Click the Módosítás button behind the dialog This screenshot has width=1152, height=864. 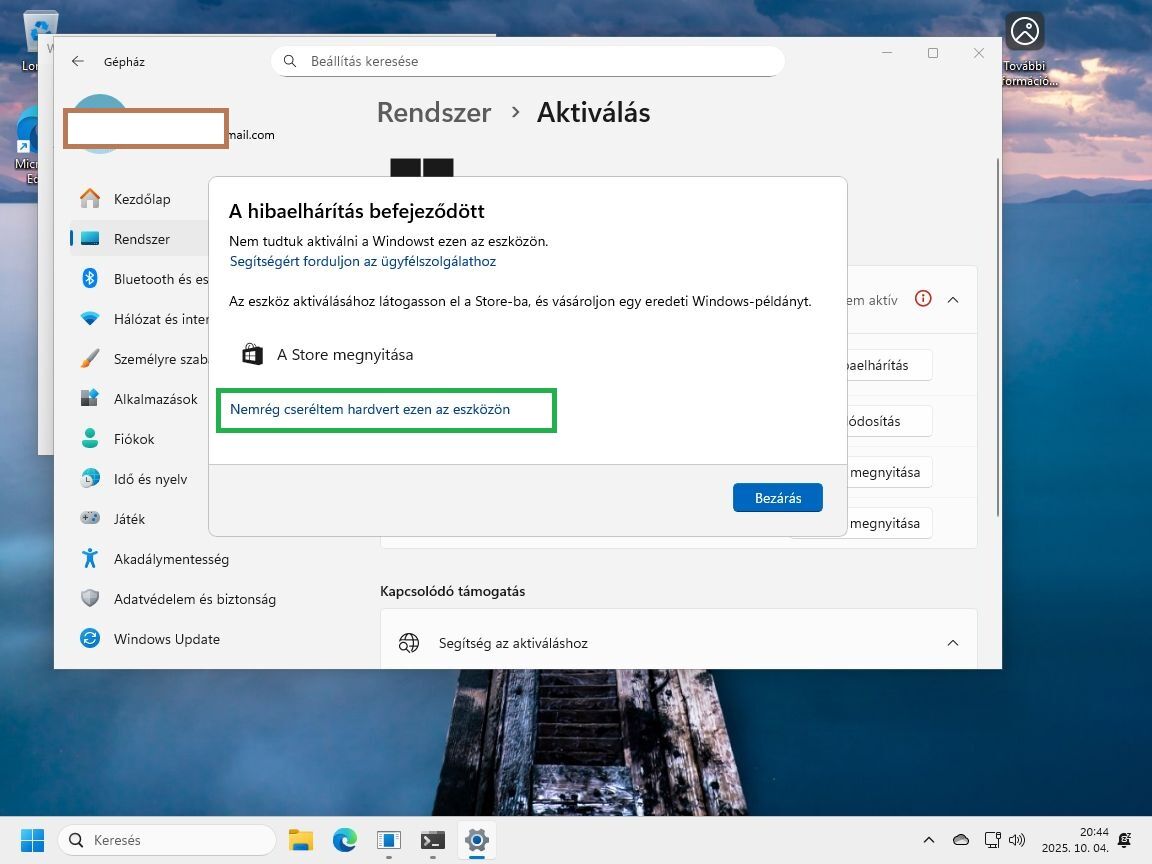coord(890,421)
